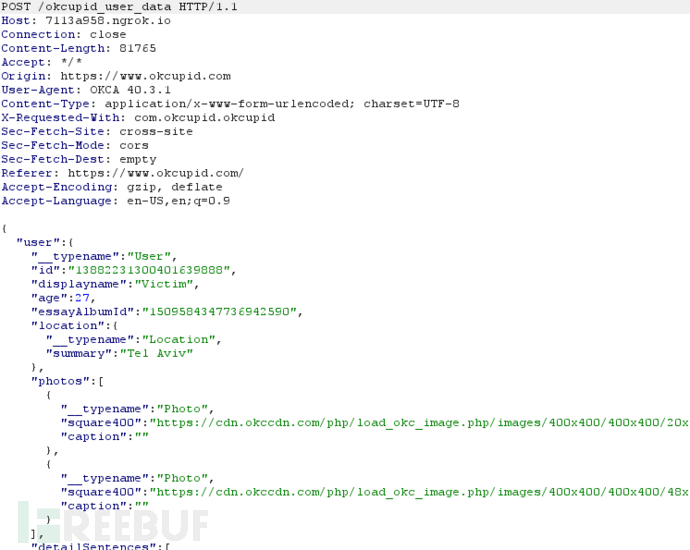Screen dimensions: 690x550
Task: Click the "__typename":"User" line
Action: [104, 257]
